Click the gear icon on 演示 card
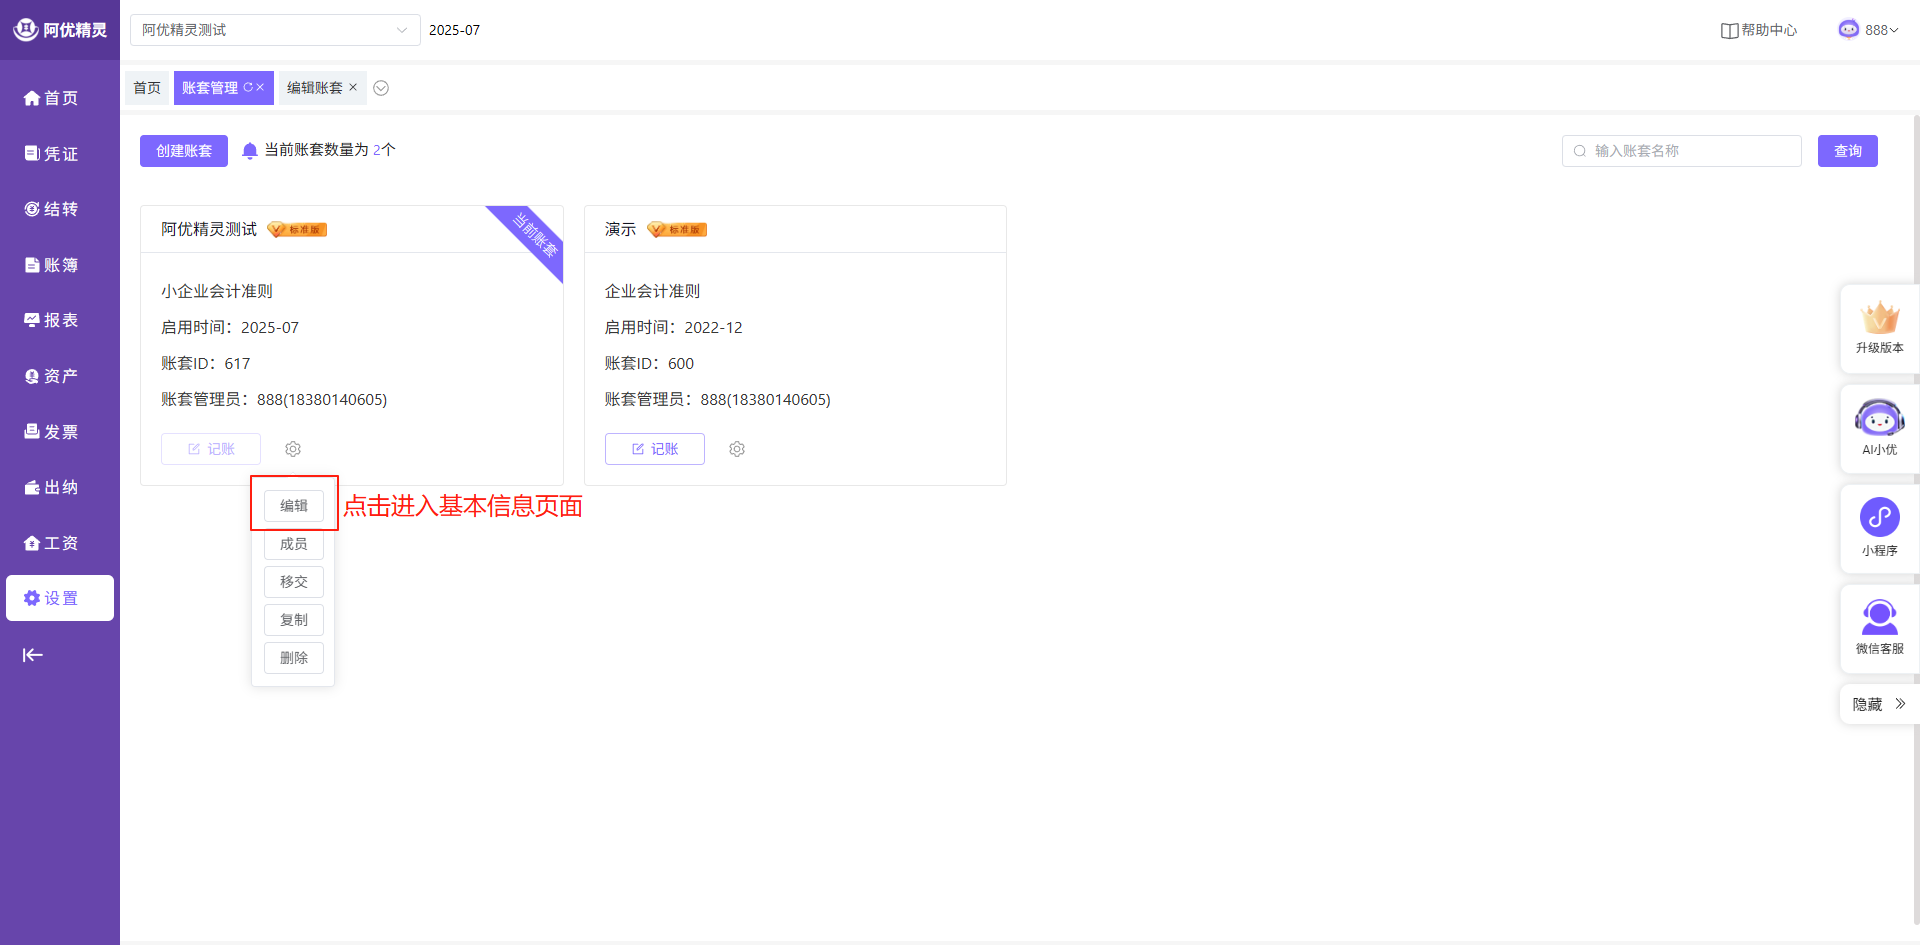Image resolution: width=1920 pixels, height=945 pixels. [x=737, y=449]
